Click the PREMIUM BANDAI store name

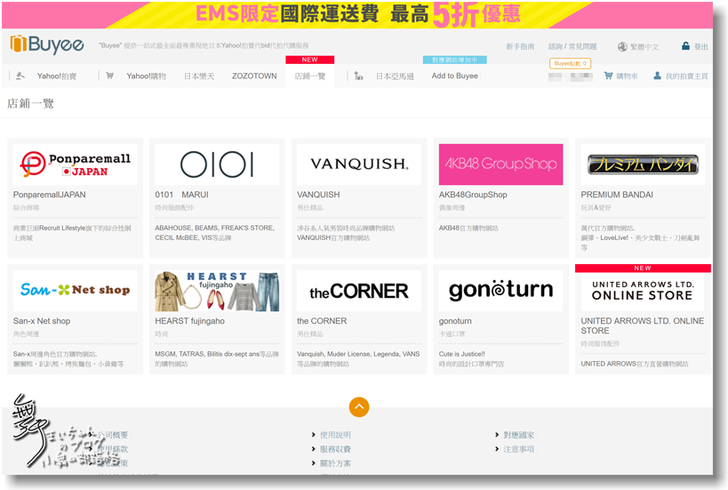pyautogui.click(x=617, y=195)
